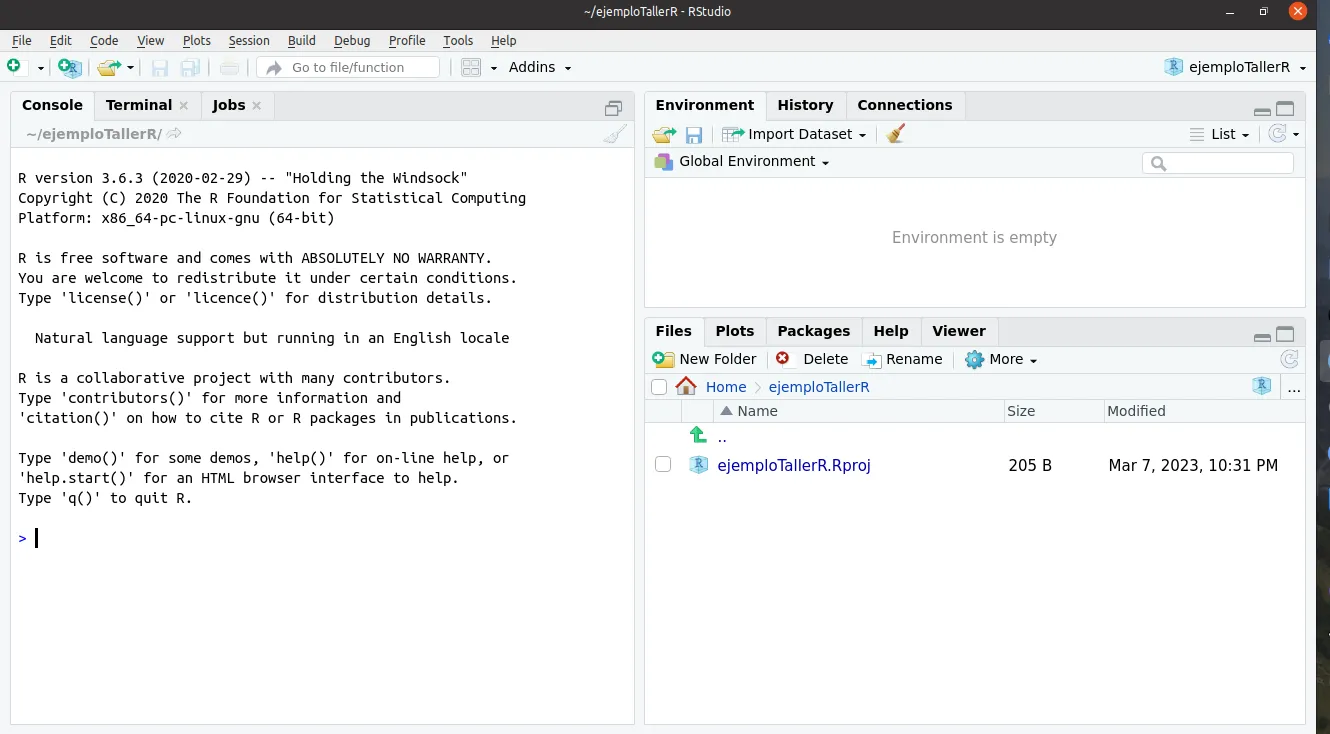Click the New File icon in toolbar

tap(15, 67)
